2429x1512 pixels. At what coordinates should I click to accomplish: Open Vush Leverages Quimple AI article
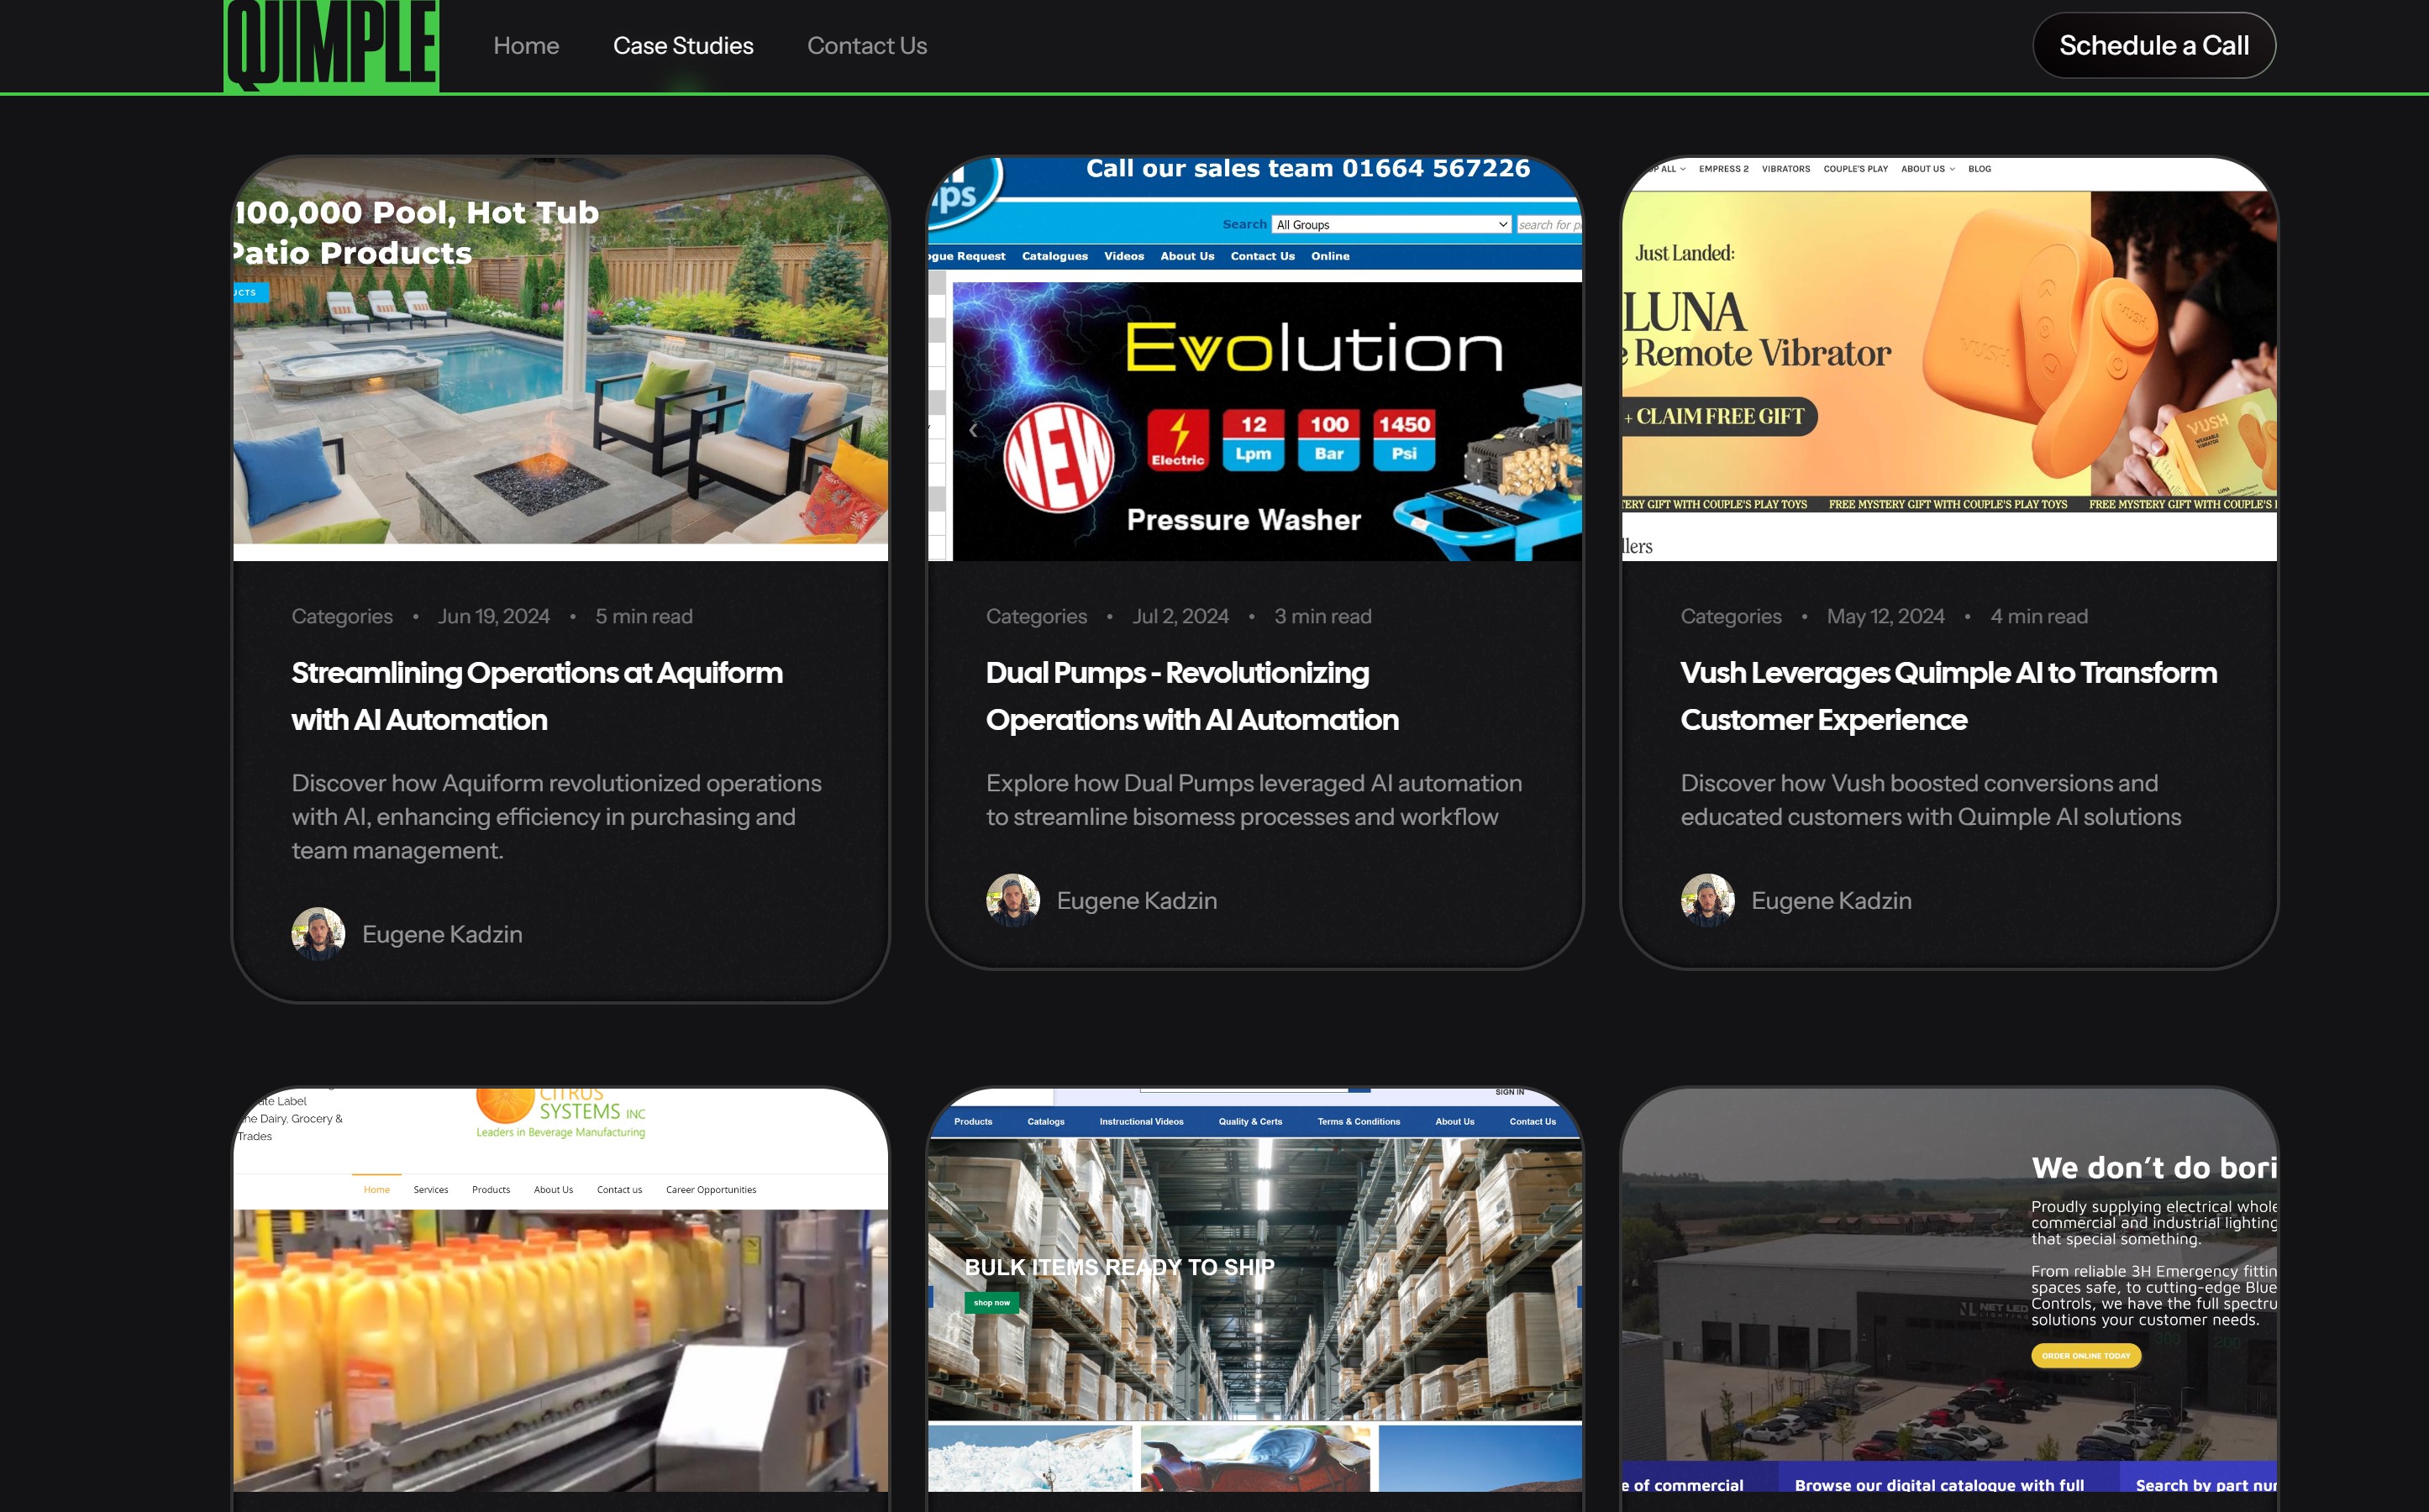coord(1948,696)
